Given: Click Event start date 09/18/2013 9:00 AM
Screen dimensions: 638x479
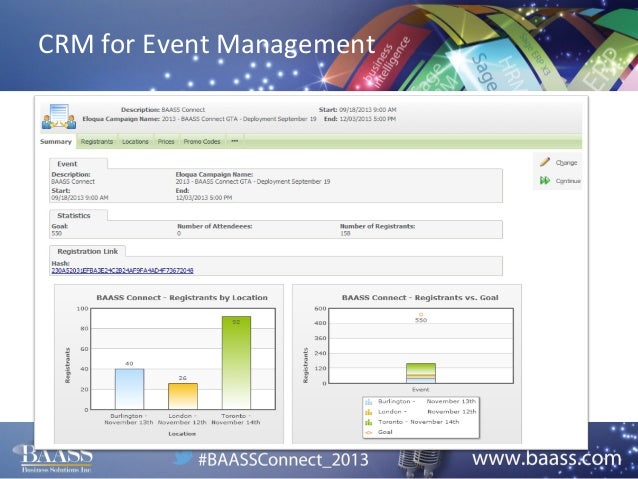Looking at the screenshot, I should pyautogui.click(x=80, y=198).
